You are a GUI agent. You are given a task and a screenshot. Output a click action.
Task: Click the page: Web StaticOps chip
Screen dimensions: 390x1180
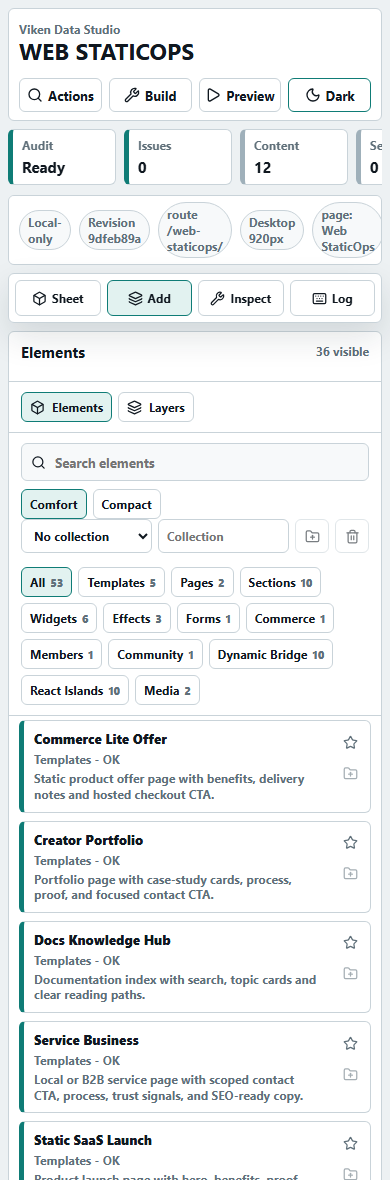tap(348, 230)
